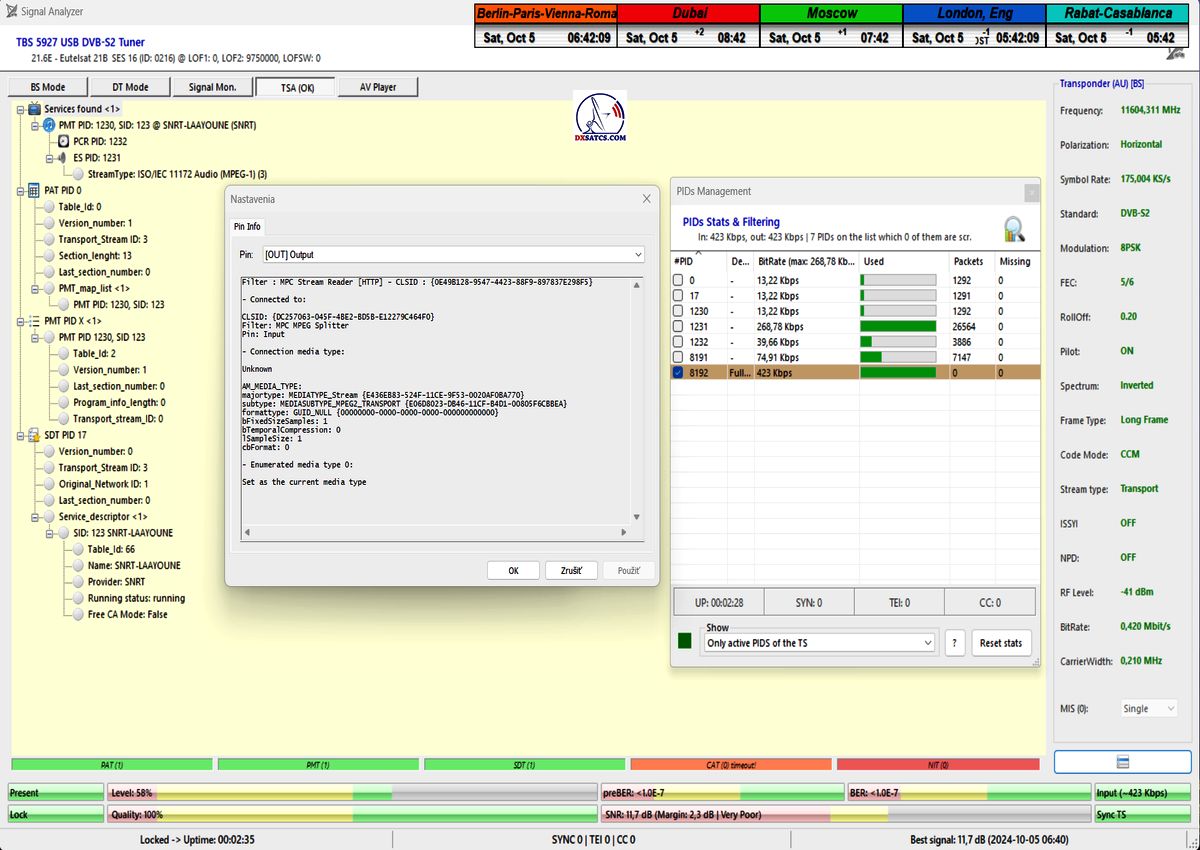Screen dimensions: 1200x850
Task: Click the music note icon for SNRT-LAAYOUNE service
Action: click(x=49, y=125)
